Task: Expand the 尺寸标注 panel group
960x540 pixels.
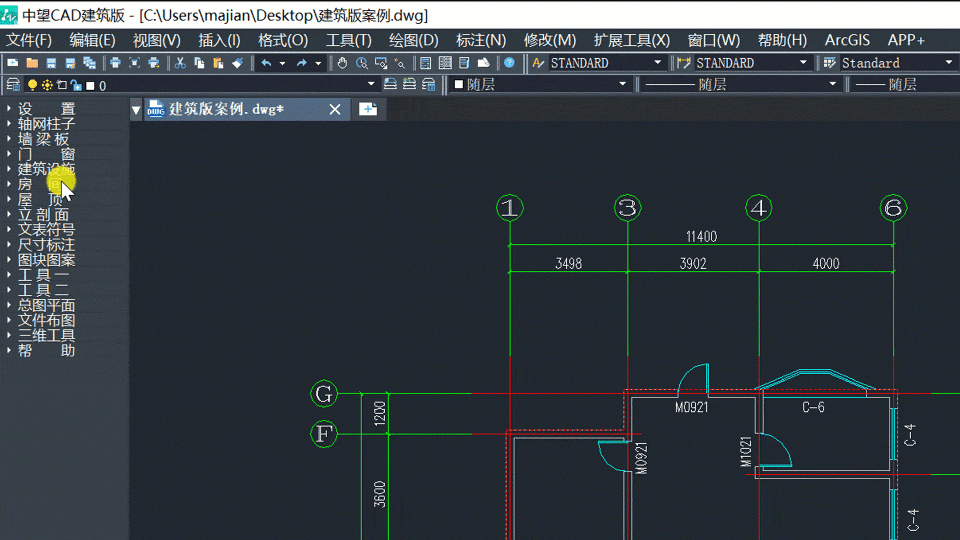Action: coord(47,245)
